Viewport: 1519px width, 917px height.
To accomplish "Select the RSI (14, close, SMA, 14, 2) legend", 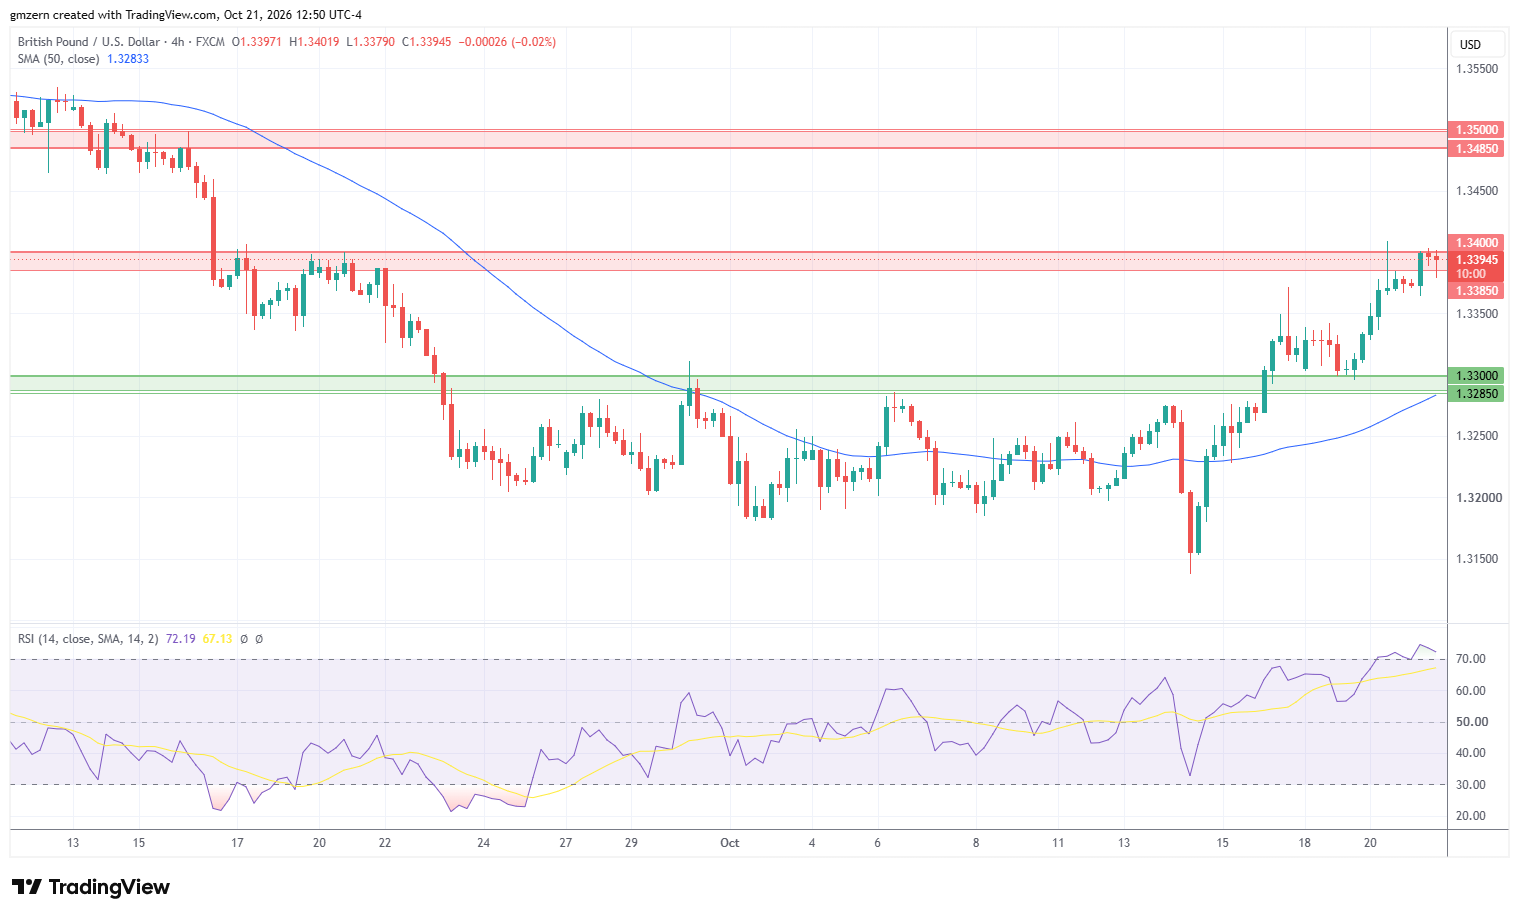I will [x=88, y=639].
